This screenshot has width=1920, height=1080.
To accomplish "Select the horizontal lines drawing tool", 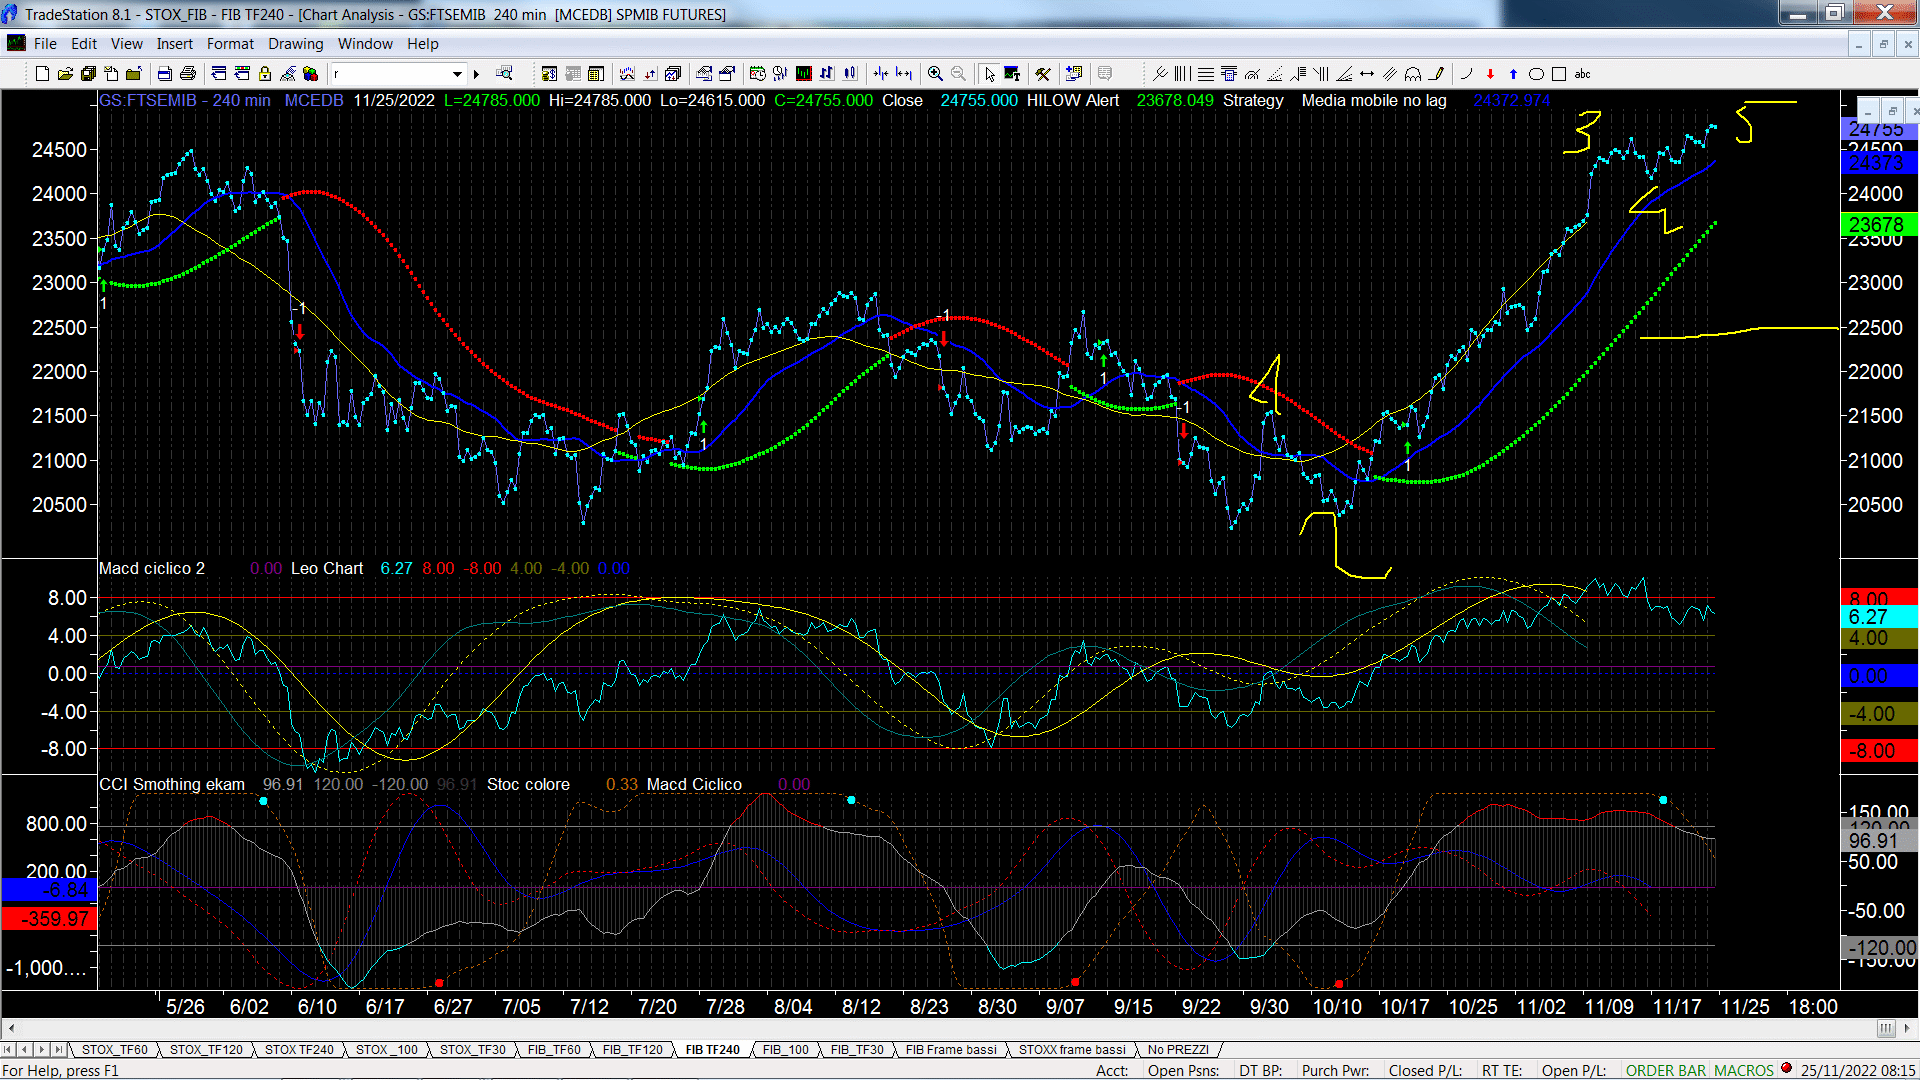I will point(1206,74).
